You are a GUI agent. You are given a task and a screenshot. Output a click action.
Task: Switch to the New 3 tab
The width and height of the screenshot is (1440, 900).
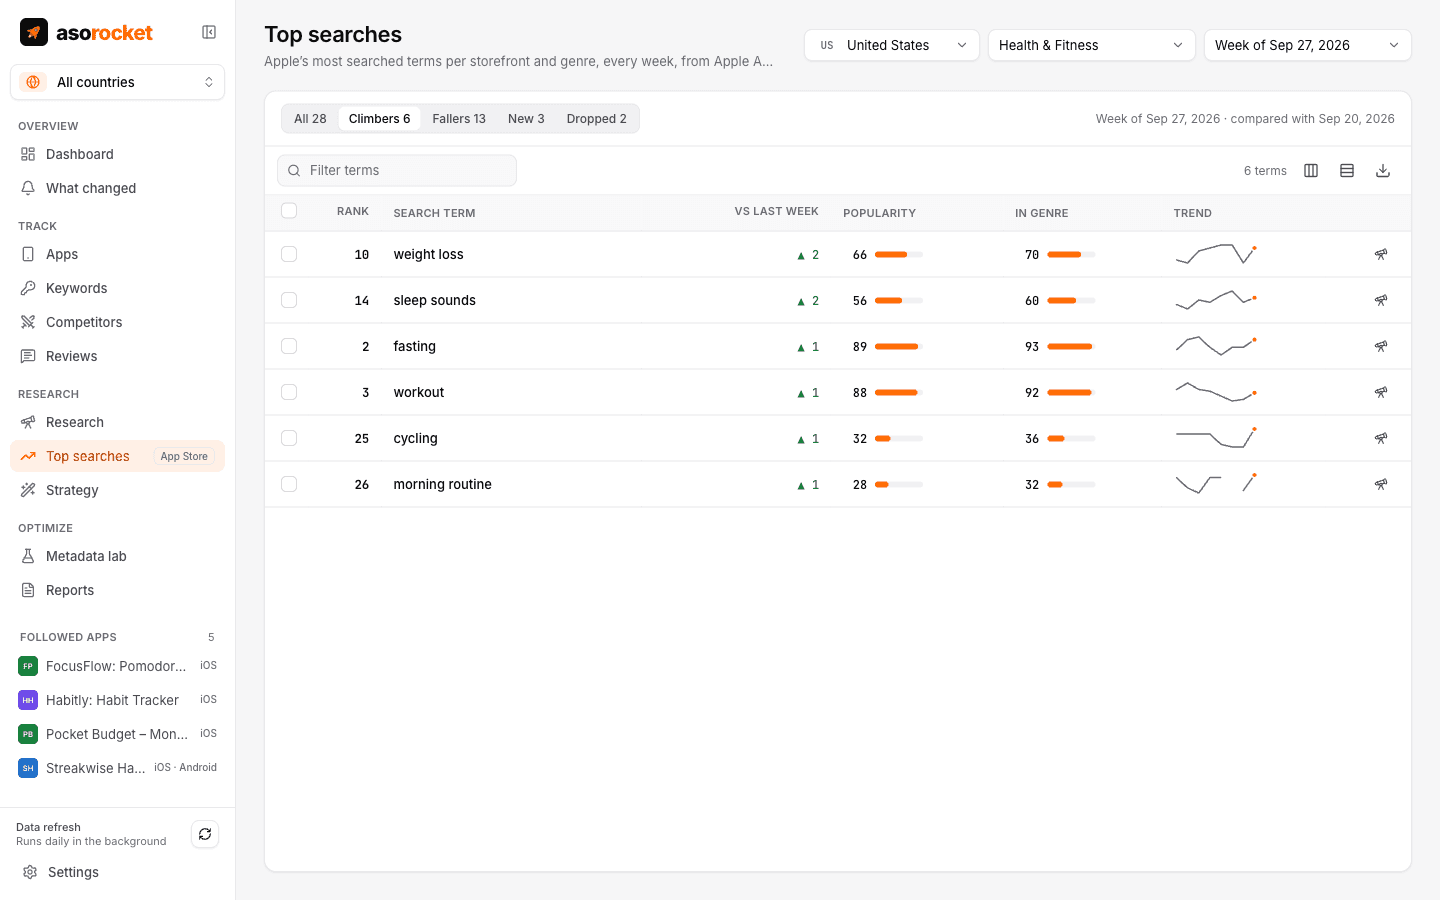coord(526,119)
